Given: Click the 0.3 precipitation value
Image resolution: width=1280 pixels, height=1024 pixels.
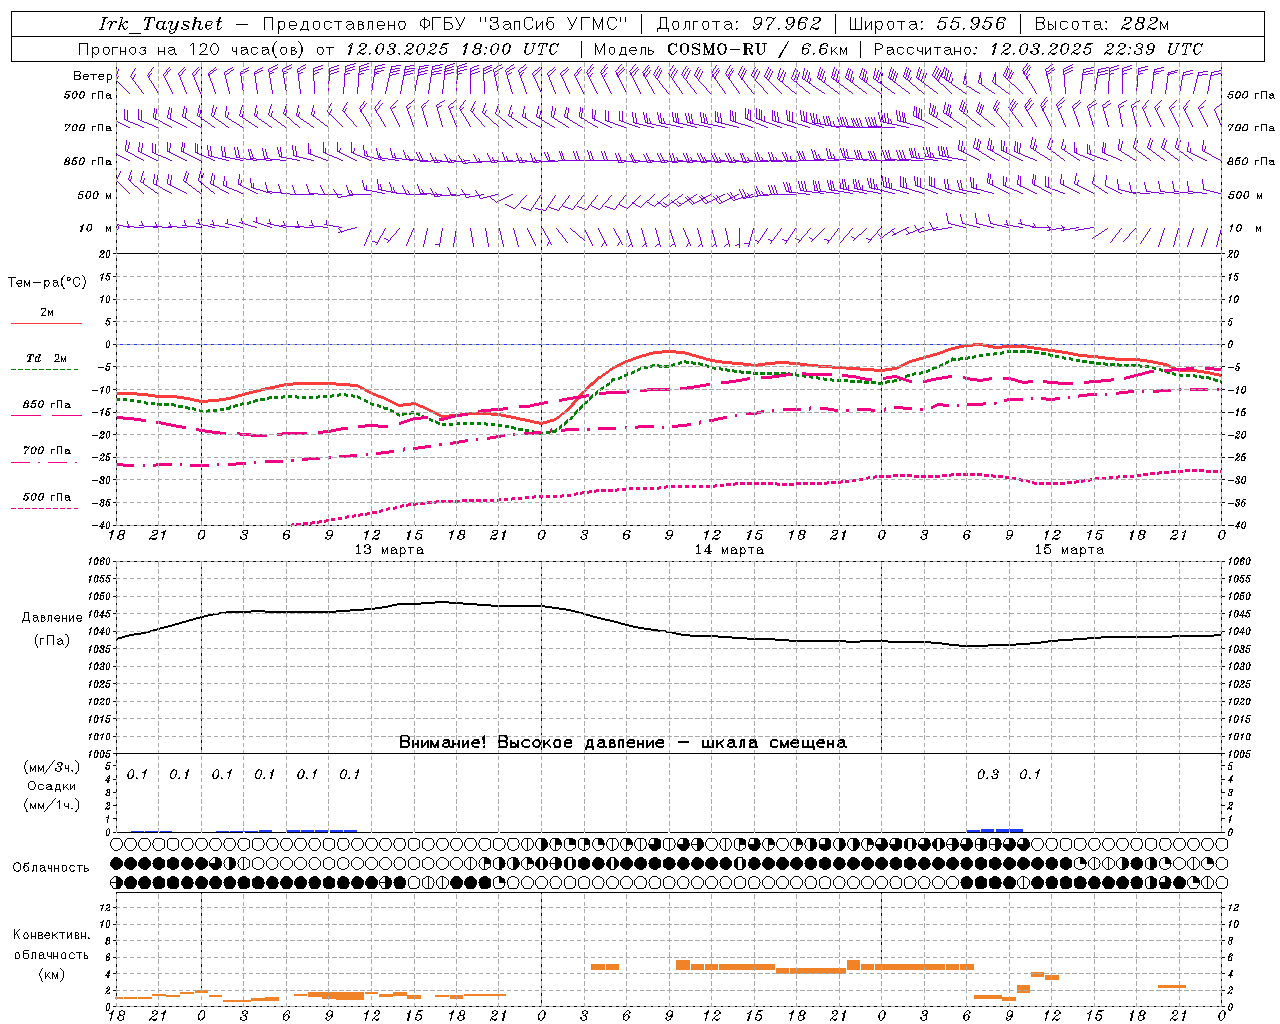Looking at the screenshot, I should pyautogui.click(x=988, y=774).
